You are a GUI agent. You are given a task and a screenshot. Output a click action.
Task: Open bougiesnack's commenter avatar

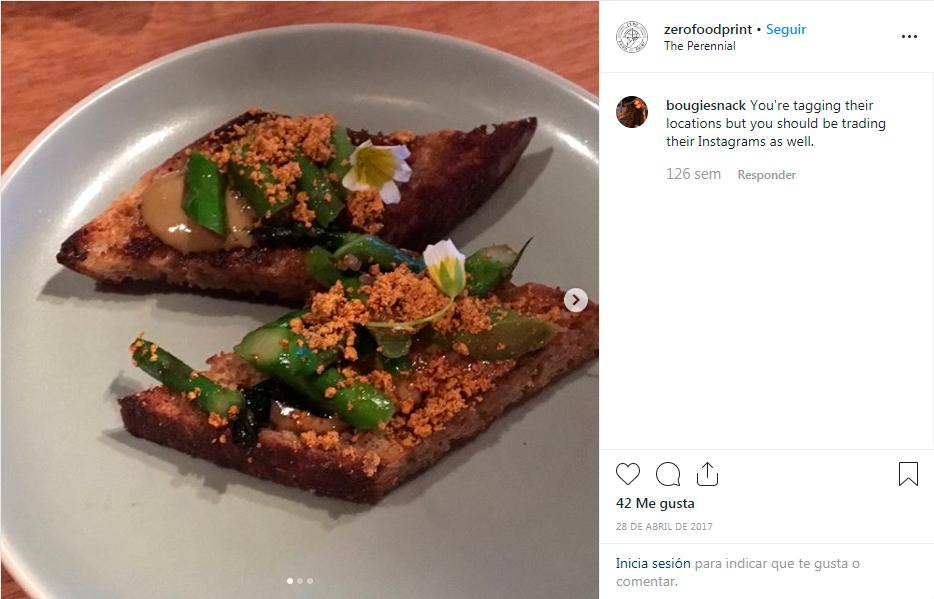[x=632, y=112]
